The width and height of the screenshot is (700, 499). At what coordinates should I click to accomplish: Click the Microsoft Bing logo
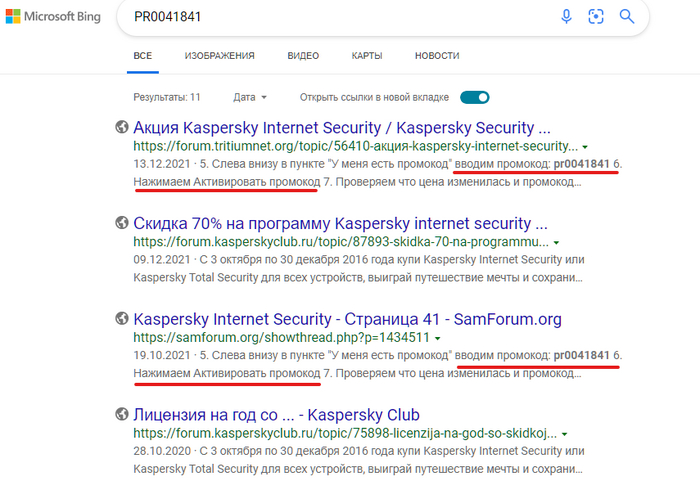56,17
